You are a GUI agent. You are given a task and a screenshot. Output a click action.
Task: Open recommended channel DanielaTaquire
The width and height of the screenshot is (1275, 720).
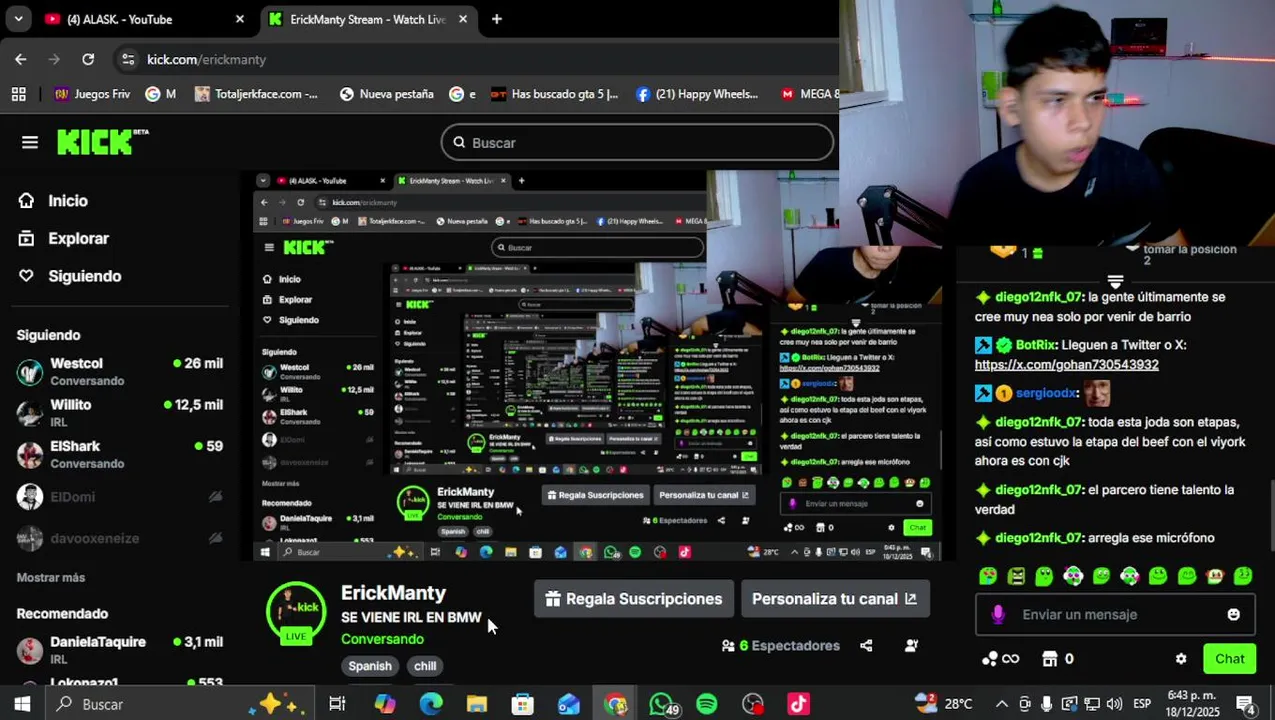(x=120, y=649)
